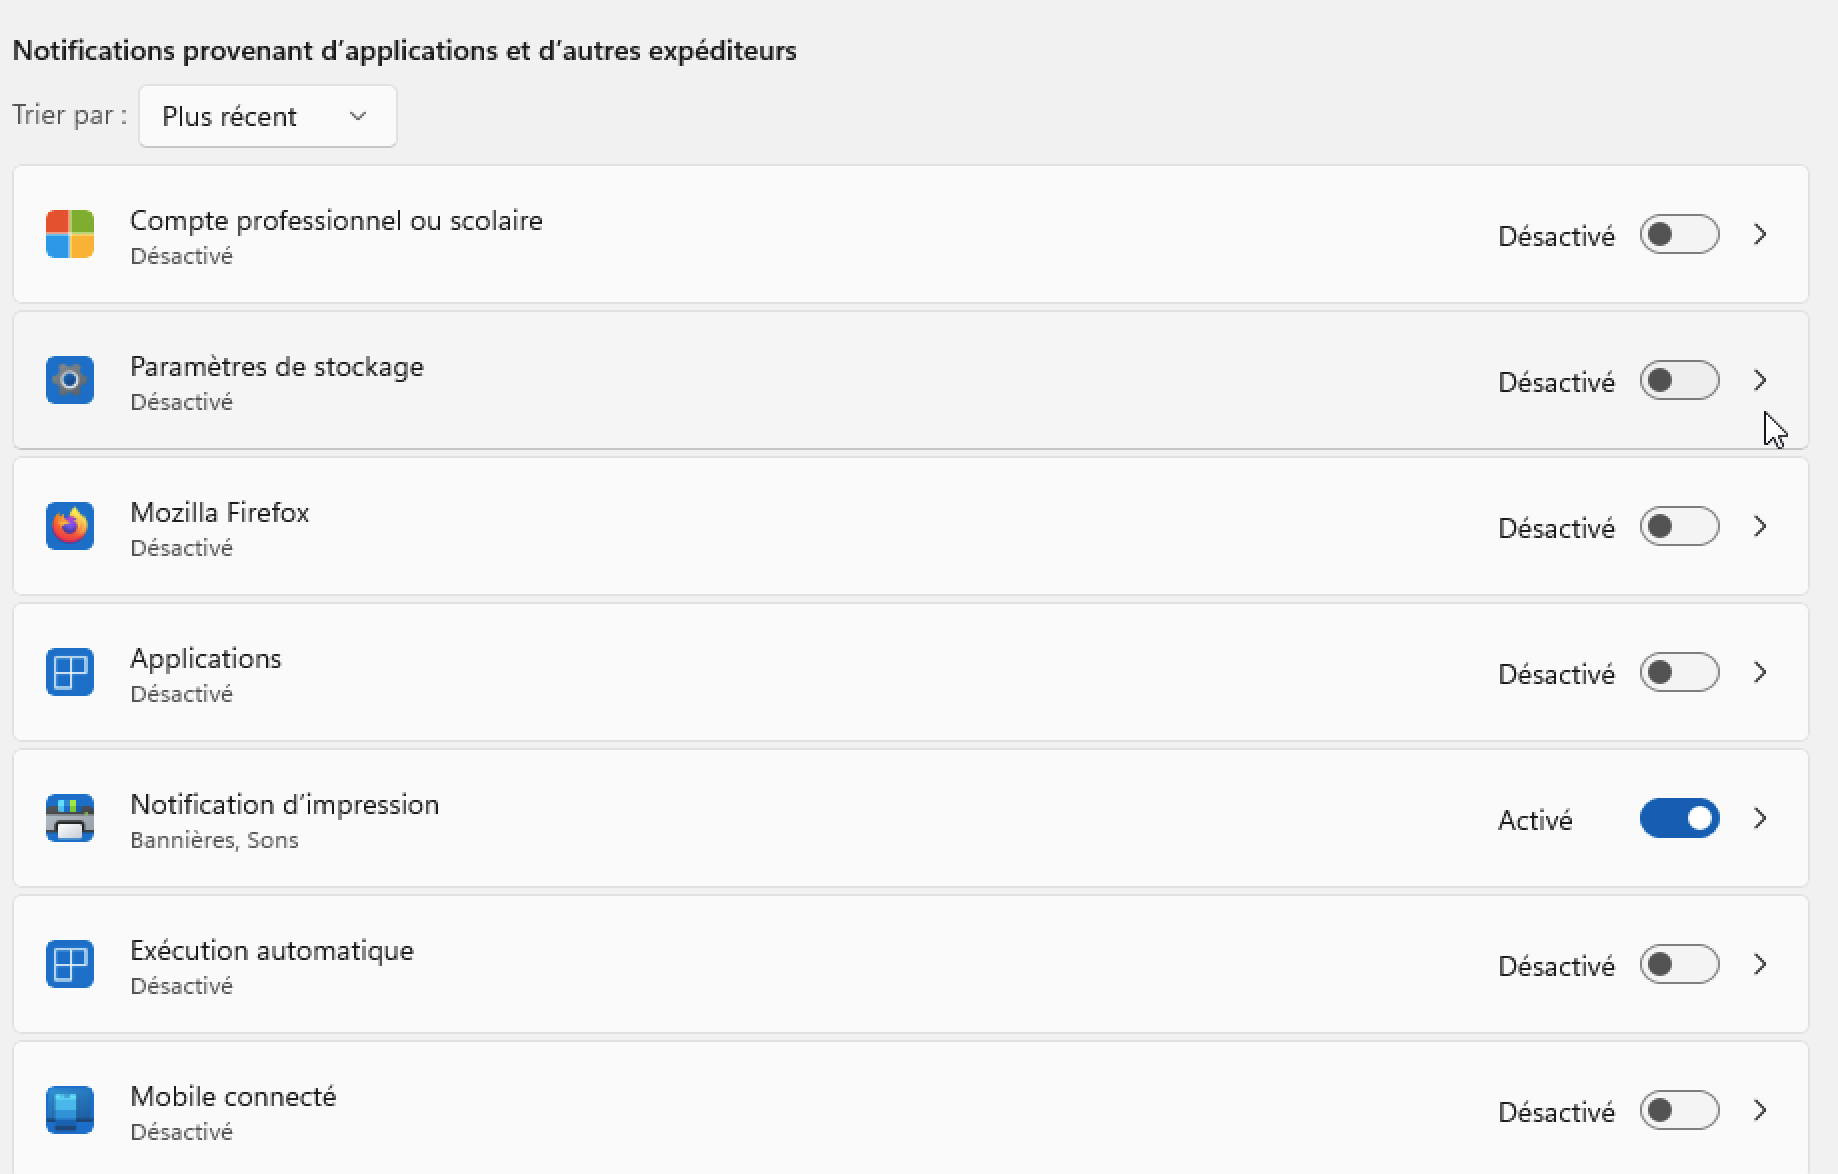Click the Applications grid icon
This screenshot has height=1174, width=1838.
point(70,672)
